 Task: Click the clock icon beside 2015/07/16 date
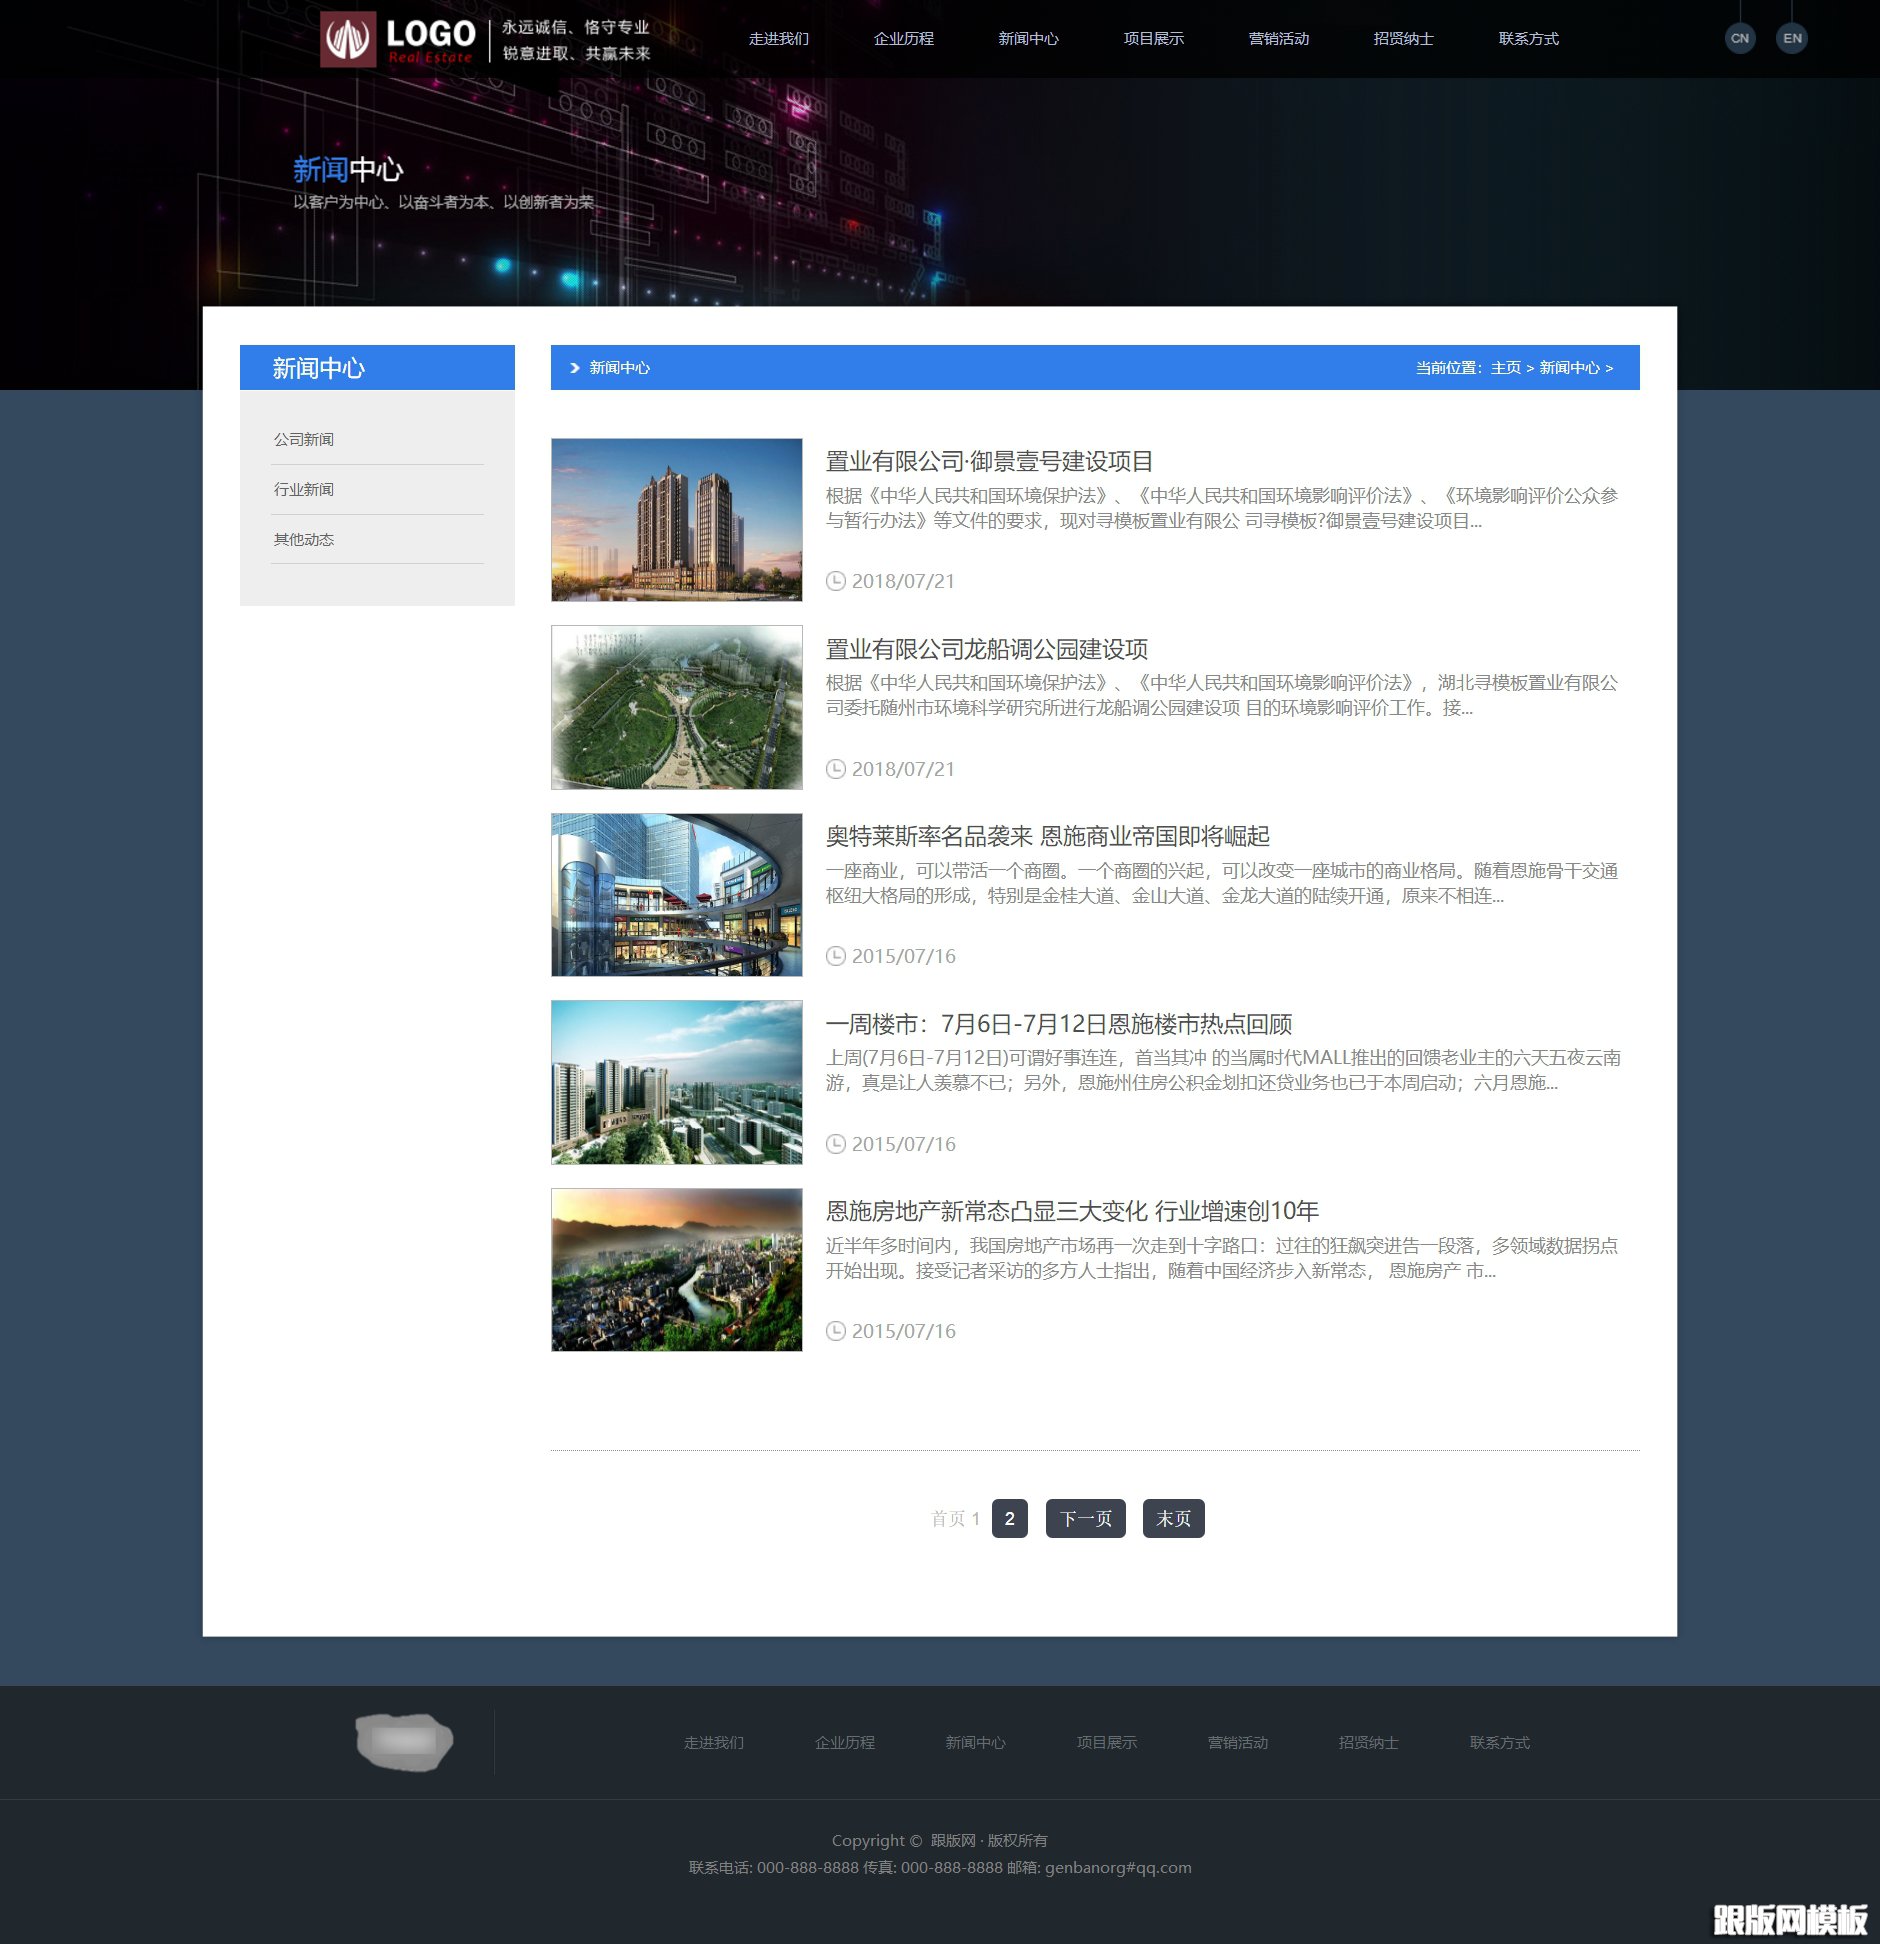(x=836, y=955)
